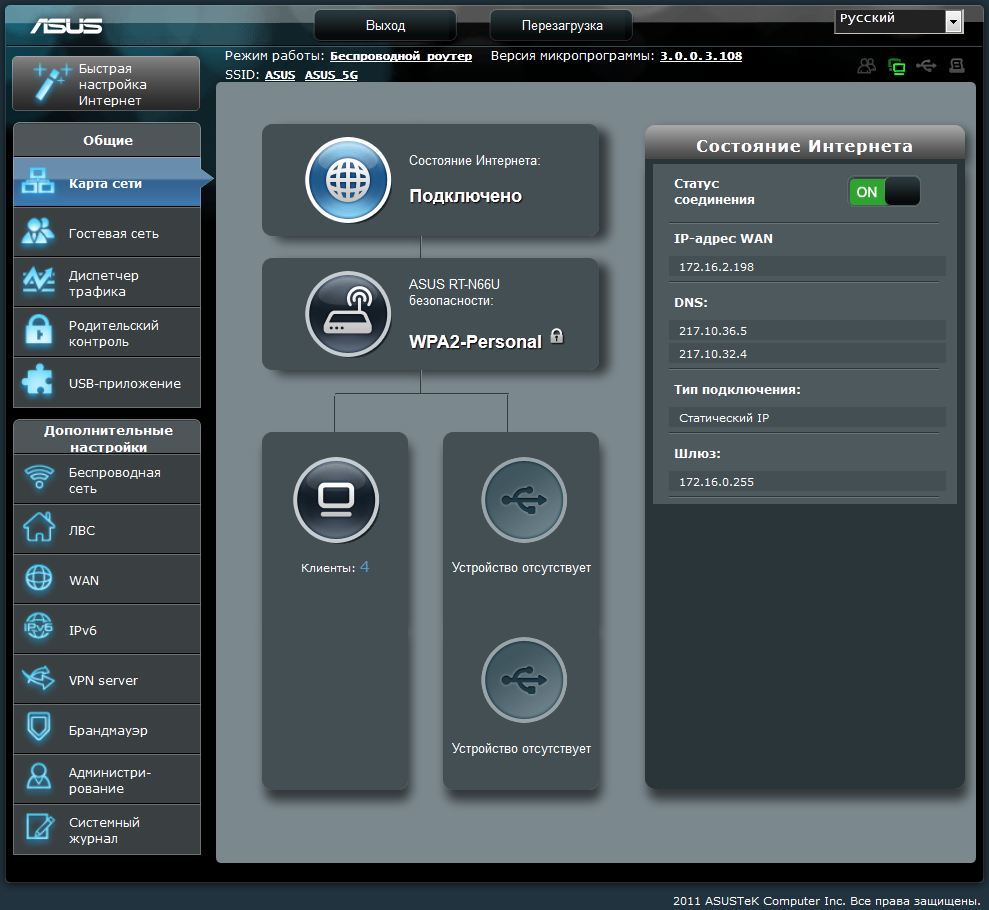Image resolution: width=989 pixels, height=910 pixels.
Task: Click the Диспетчер трафика graph icon
Action: 38,281
